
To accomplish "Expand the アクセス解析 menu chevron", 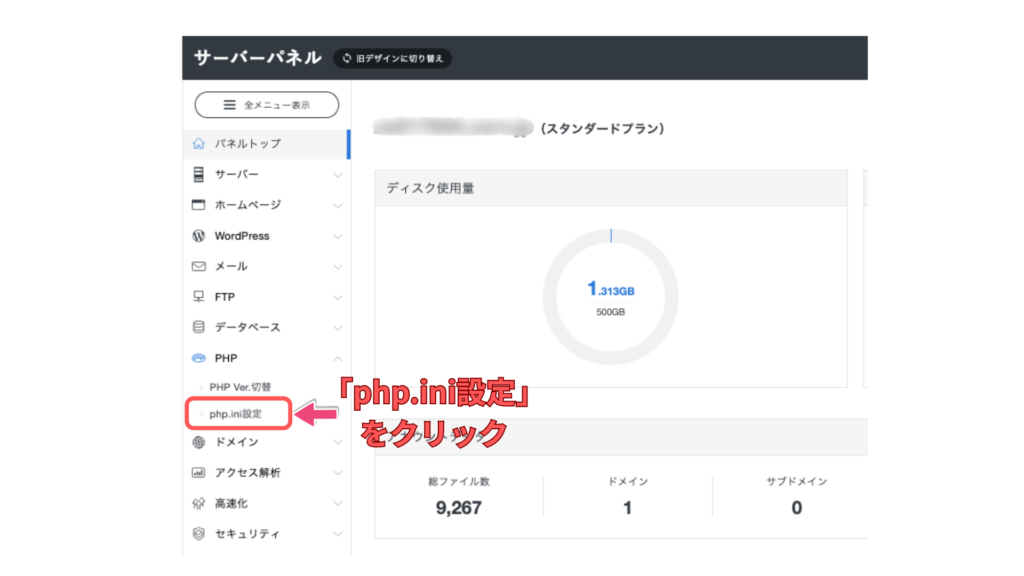I will click(338, 473).
